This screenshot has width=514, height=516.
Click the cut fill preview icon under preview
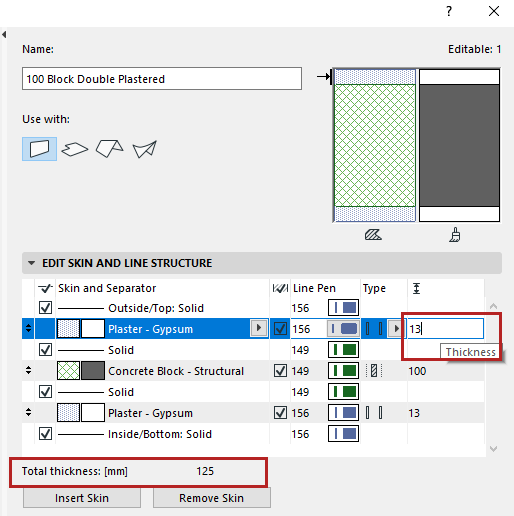point(373,235)
